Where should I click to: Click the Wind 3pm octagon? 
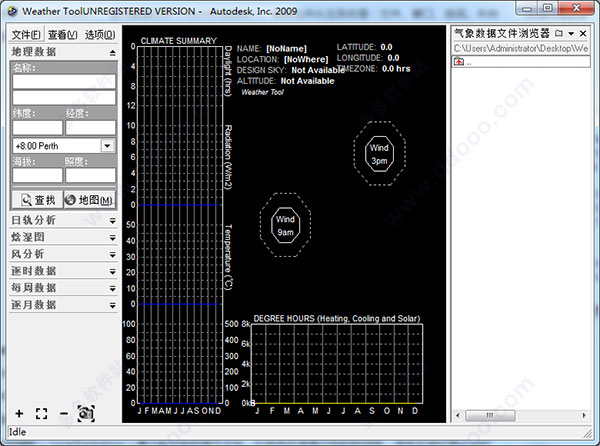click(379, 154)
